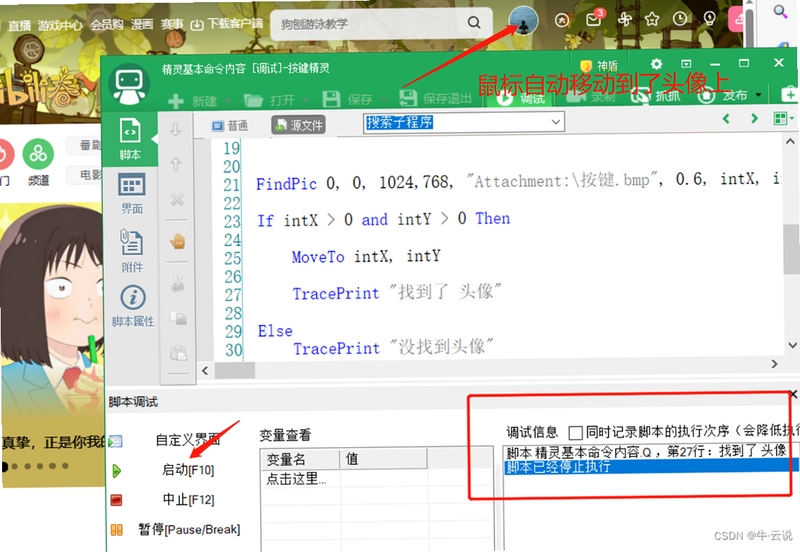Viewport: 800px width, 552px height.
Task: Click the MoveTo intX, intY code line
Action: [366, 256]
